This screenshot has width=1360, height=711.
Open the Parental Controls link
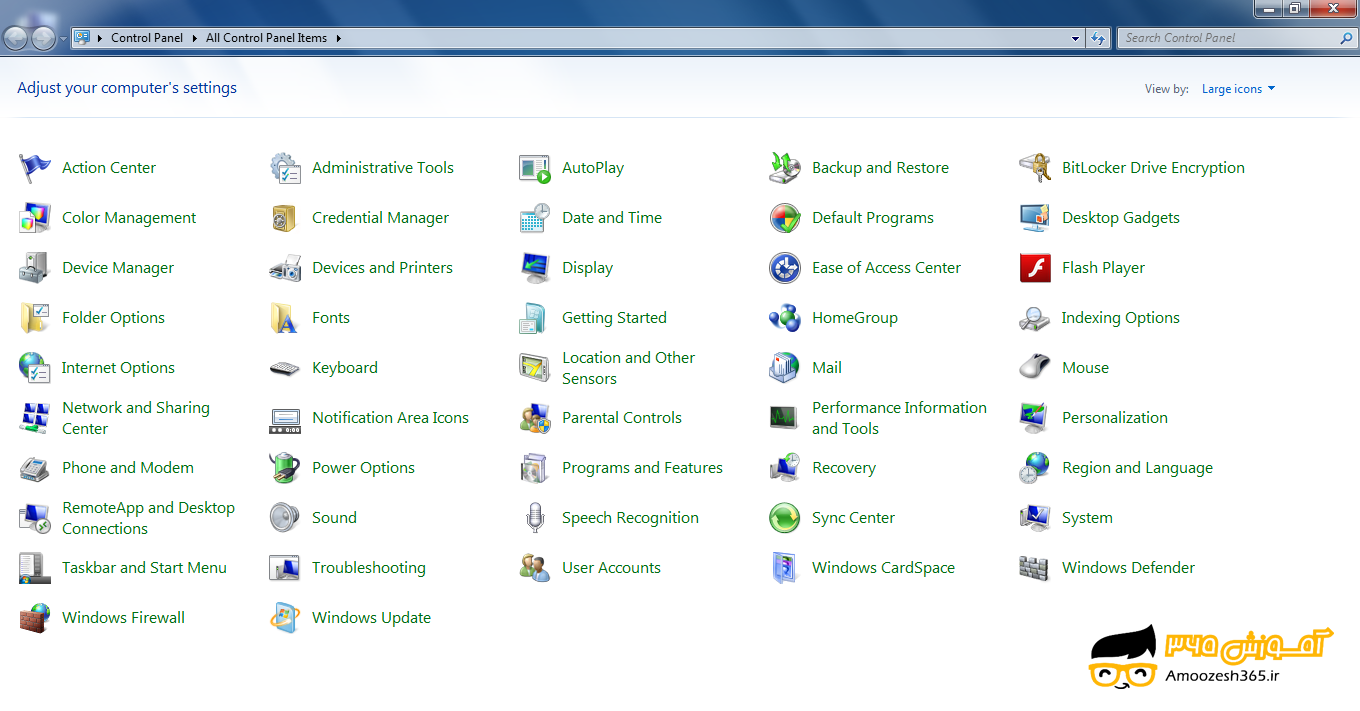tap(622, 418)
